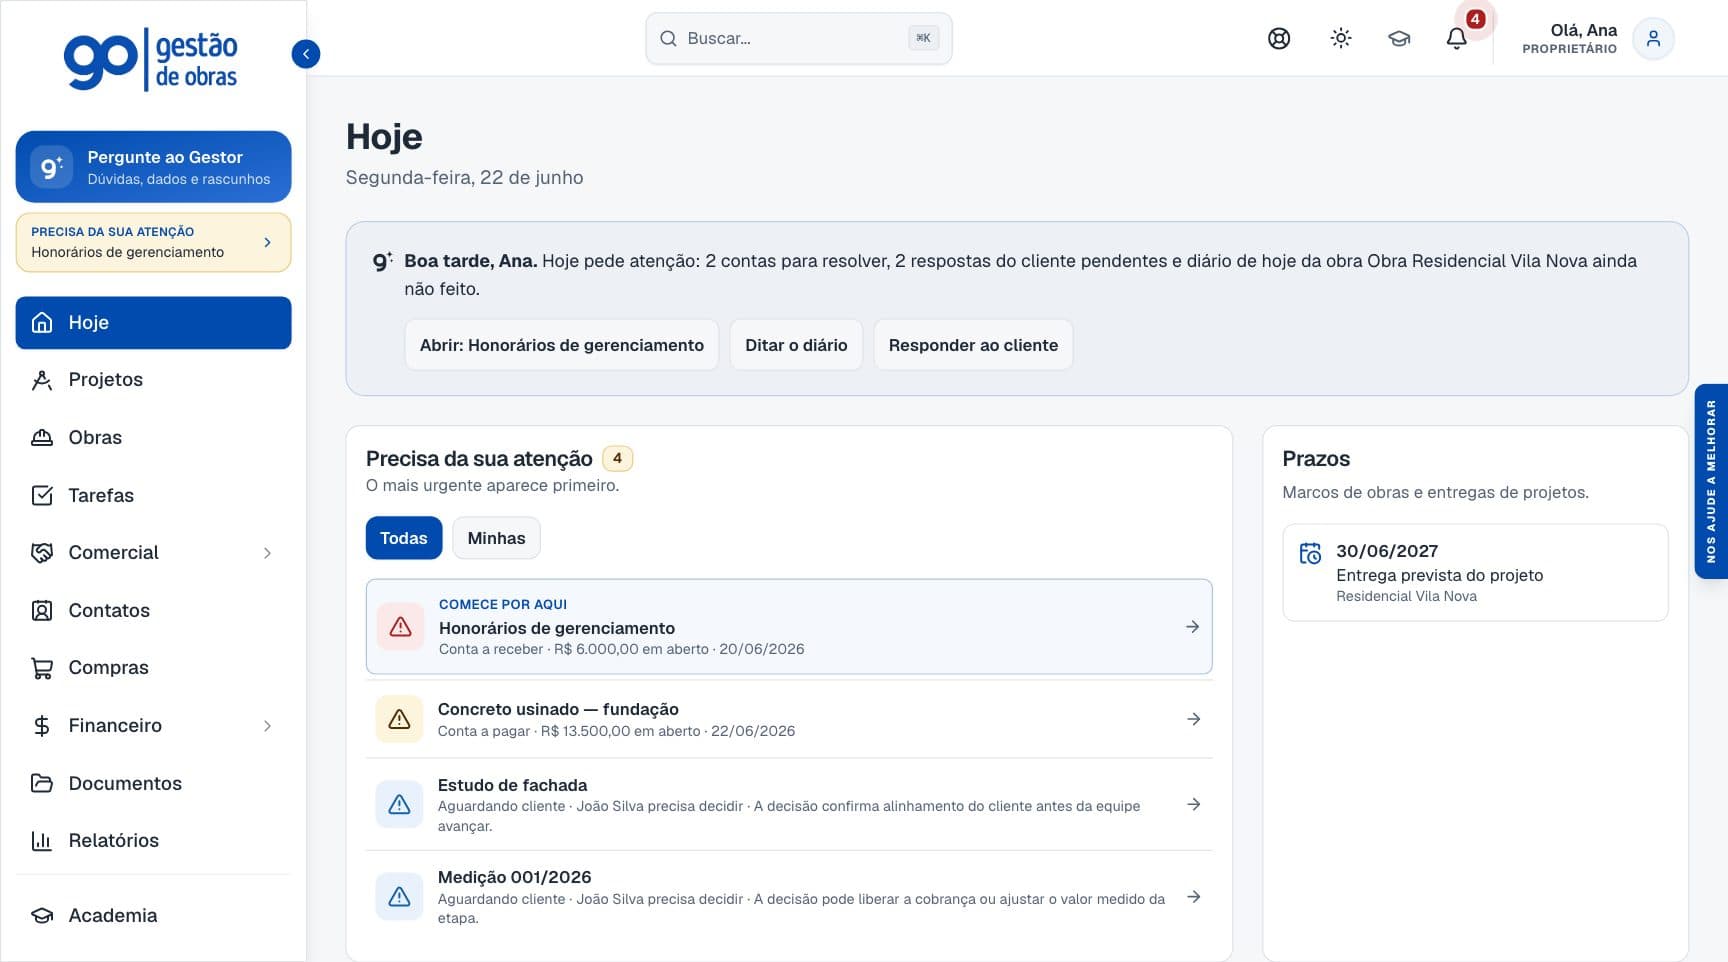
Task: Go to Hoje in the sidebar
Action: pyautogui.click(x=153, y=323)
